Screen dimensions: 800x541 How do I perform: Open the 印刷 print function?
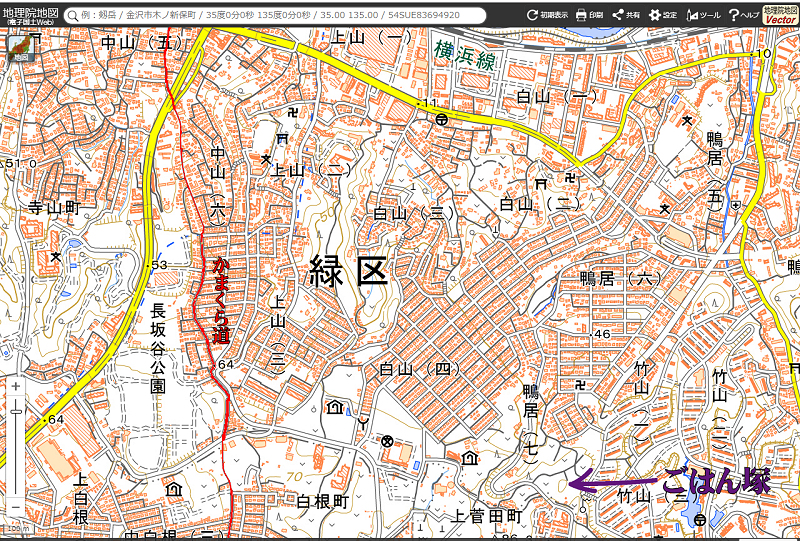pyautogui.click(x=589, y=15)
